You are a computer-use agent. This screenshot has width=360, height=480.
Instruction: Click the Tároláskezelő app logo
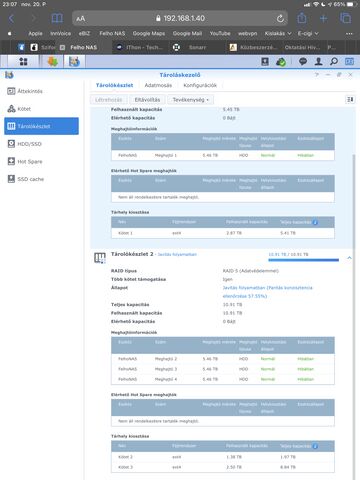9,75
